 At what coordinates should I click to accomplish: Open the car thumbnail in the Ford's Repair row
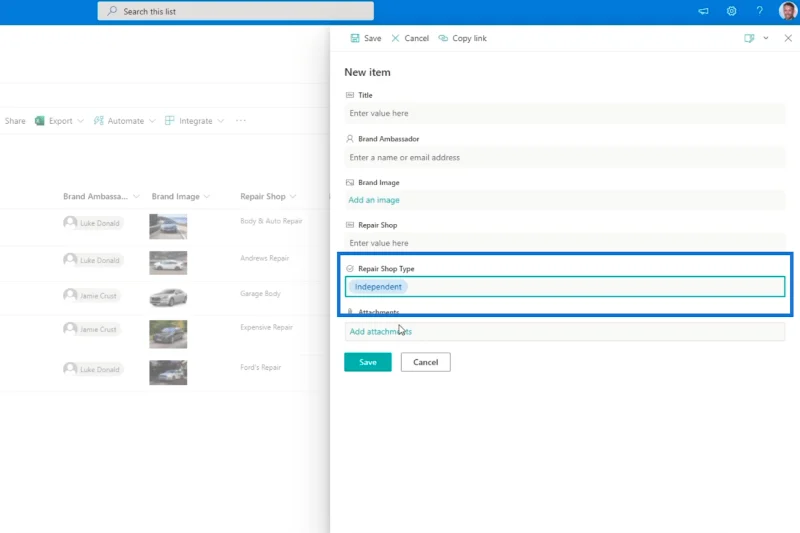pyautogui.click(x=168, y=372)
